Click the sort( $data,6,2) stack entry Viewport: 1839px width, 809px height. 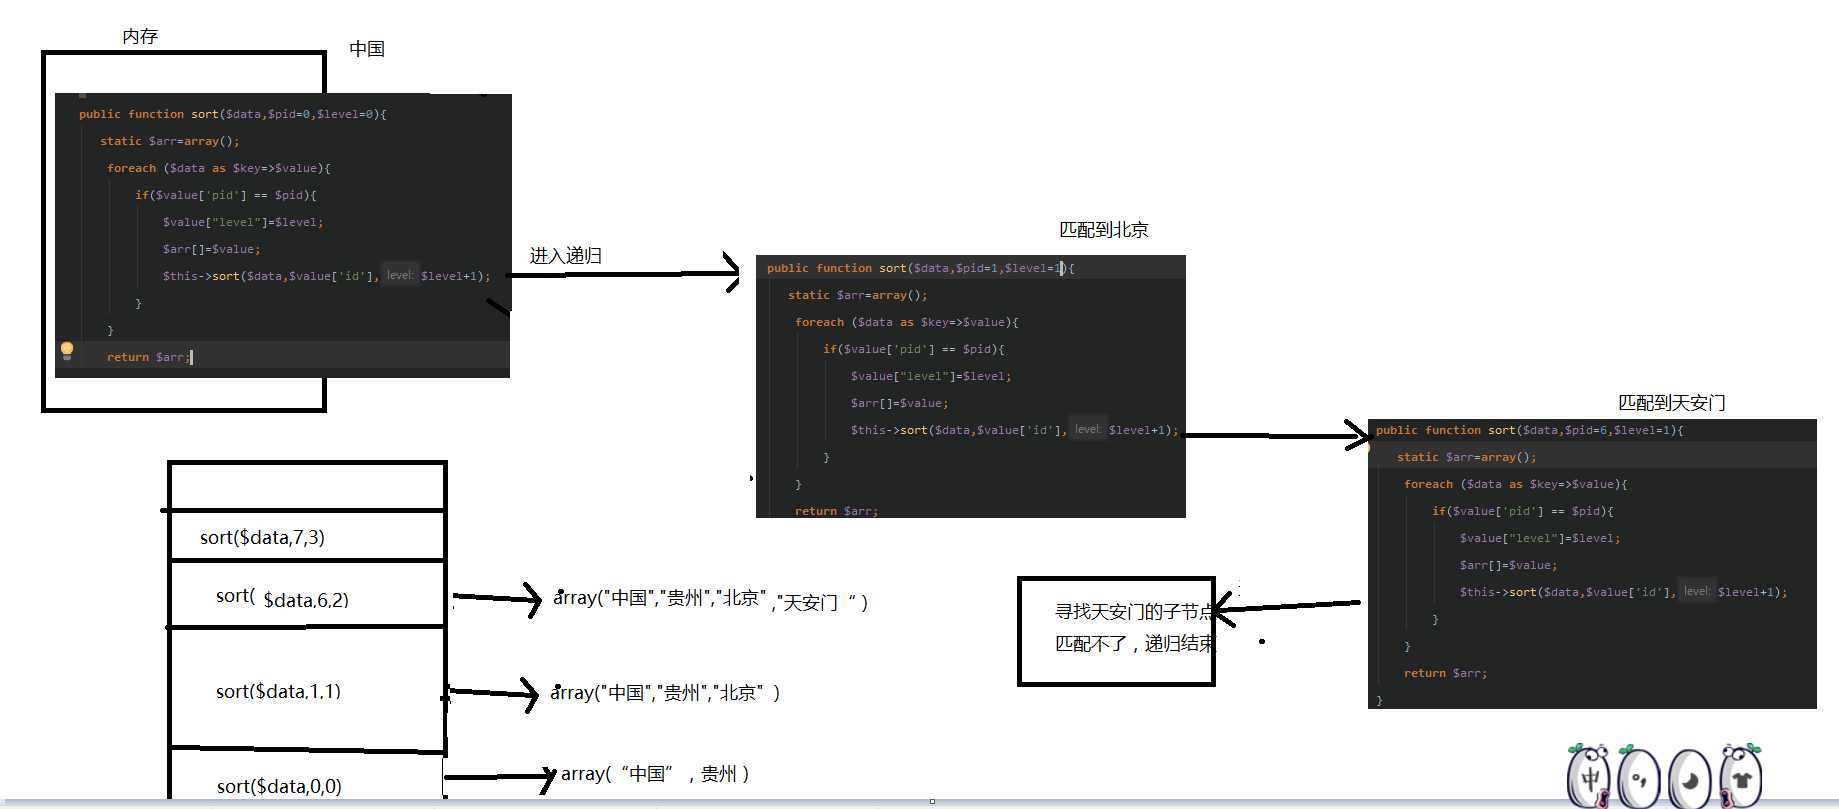pyautogui.click(x=282, y=598)
